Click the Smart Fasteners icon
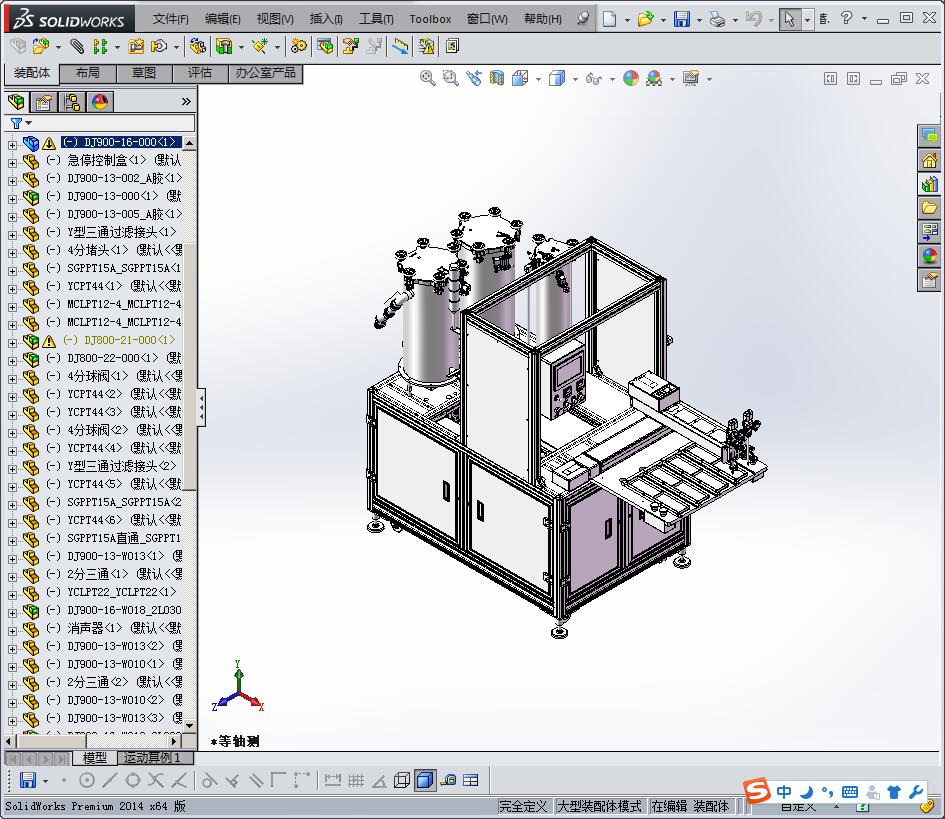 136,46
